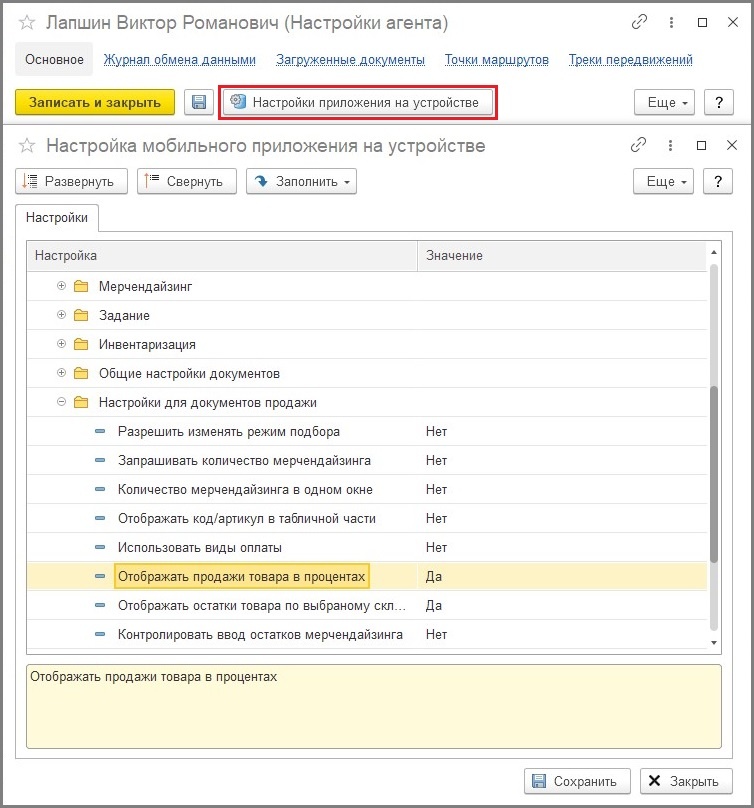This screenshot has height=808, width=754.
Task: Collapse Настройки для документов продажи group
Action: coord(61,402)
